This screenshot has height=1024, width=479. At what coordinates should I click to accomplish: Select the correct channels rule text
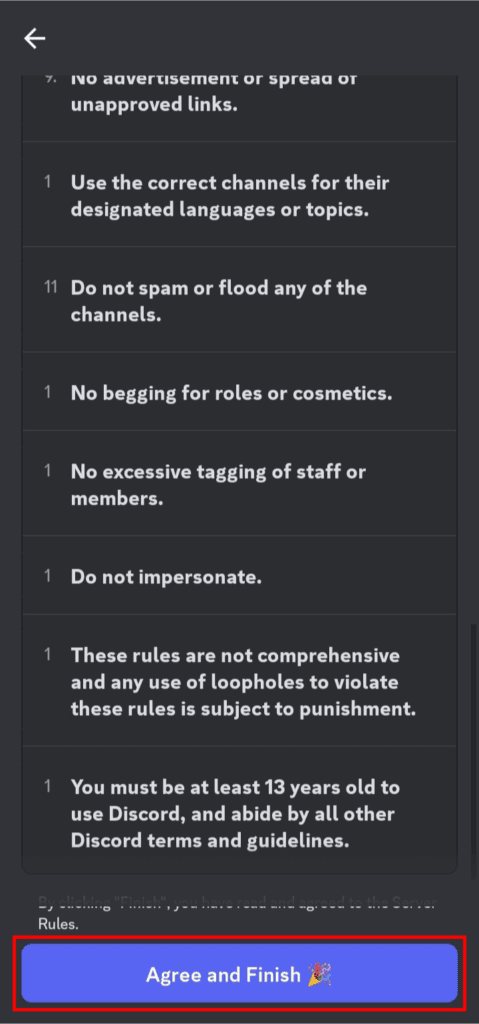(230, 197)
